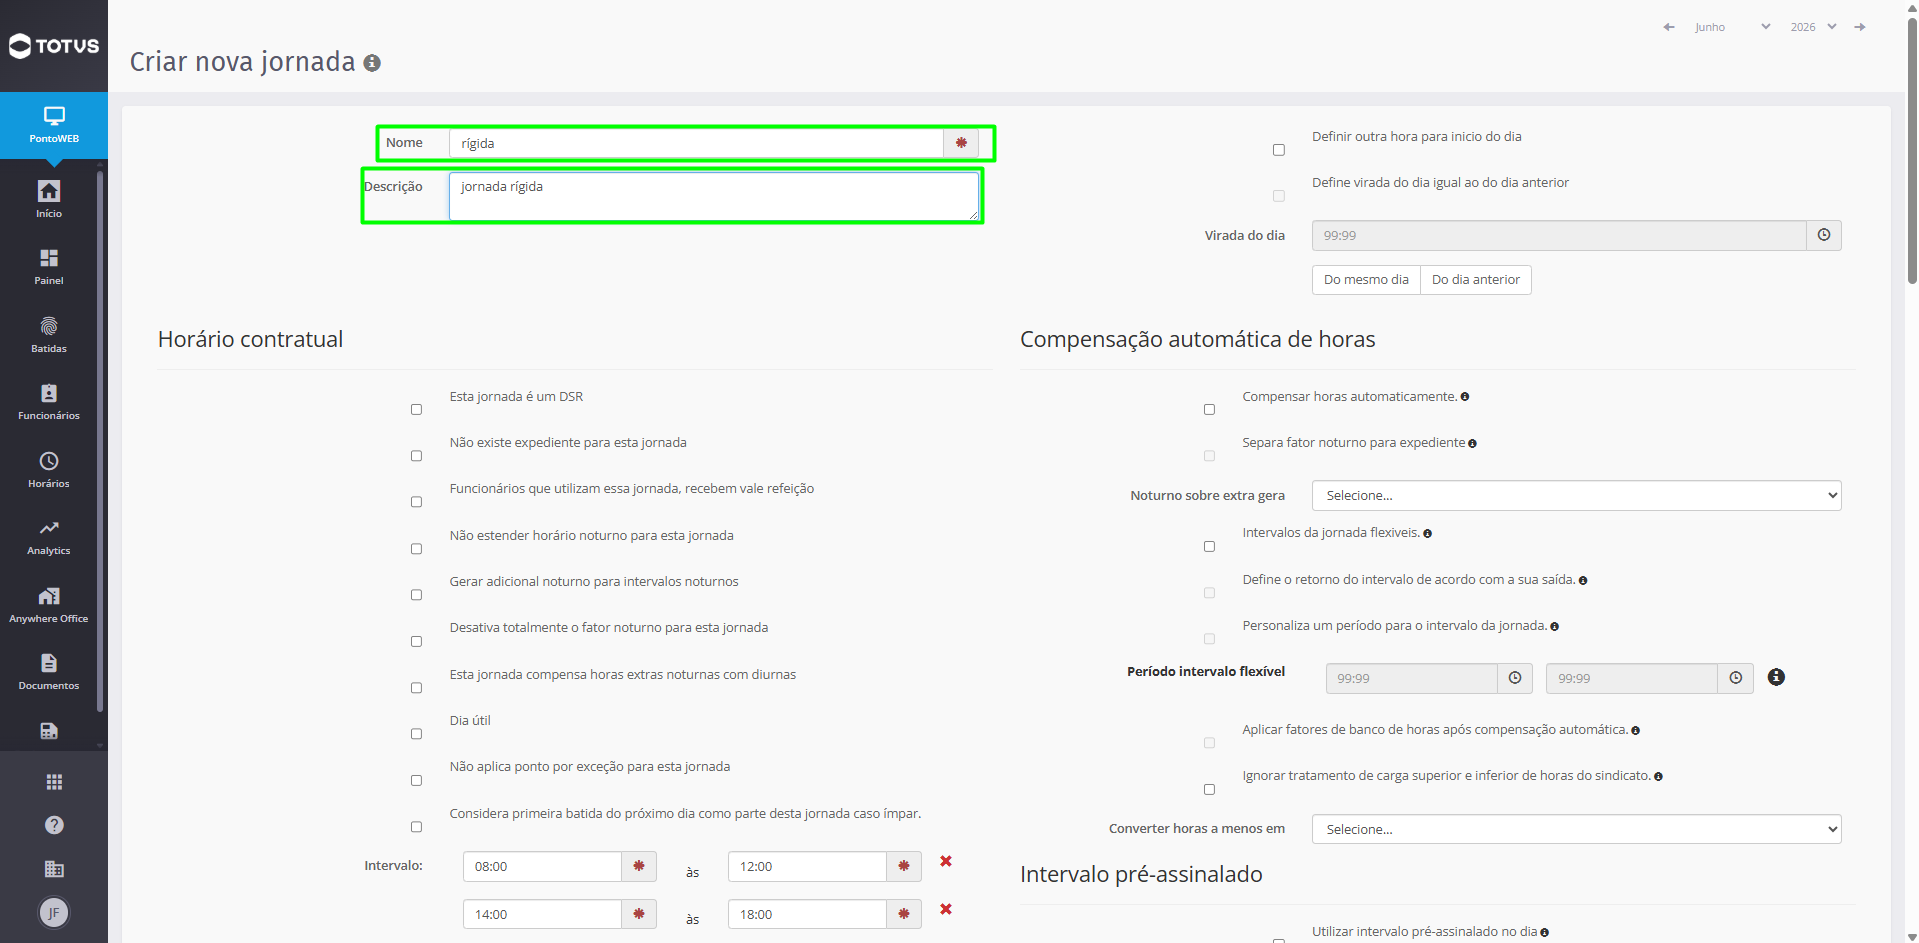Open Funcionários in the sidebar
Screen dimensions: 1919x943
tap(49, 402)
